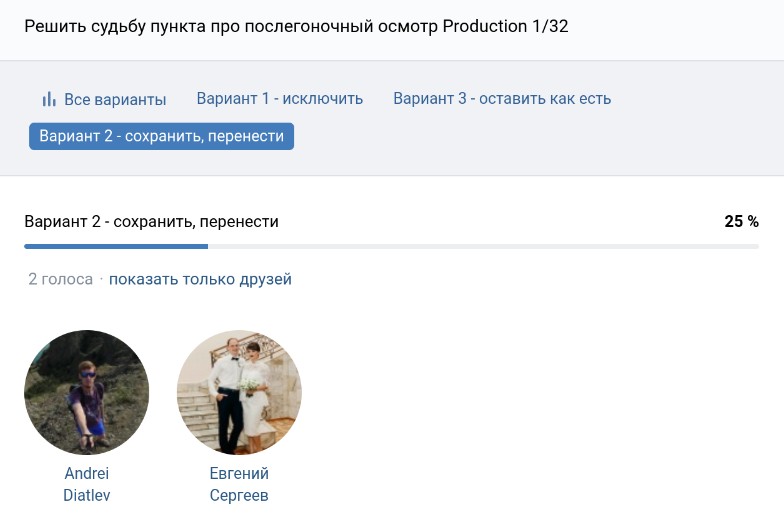Click the Вариант 2 heading above progress bar
Viewport: 784px width, 525px height.
151,222
